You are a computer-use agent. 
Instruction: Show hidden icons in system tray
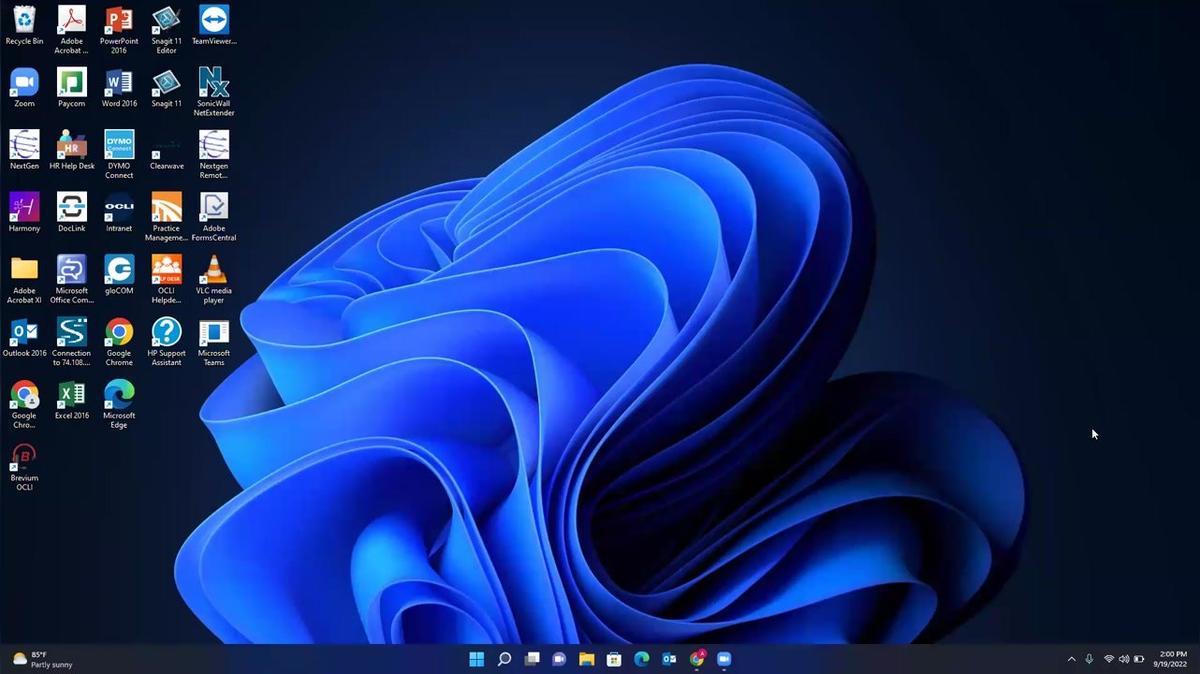(1071, 659)
